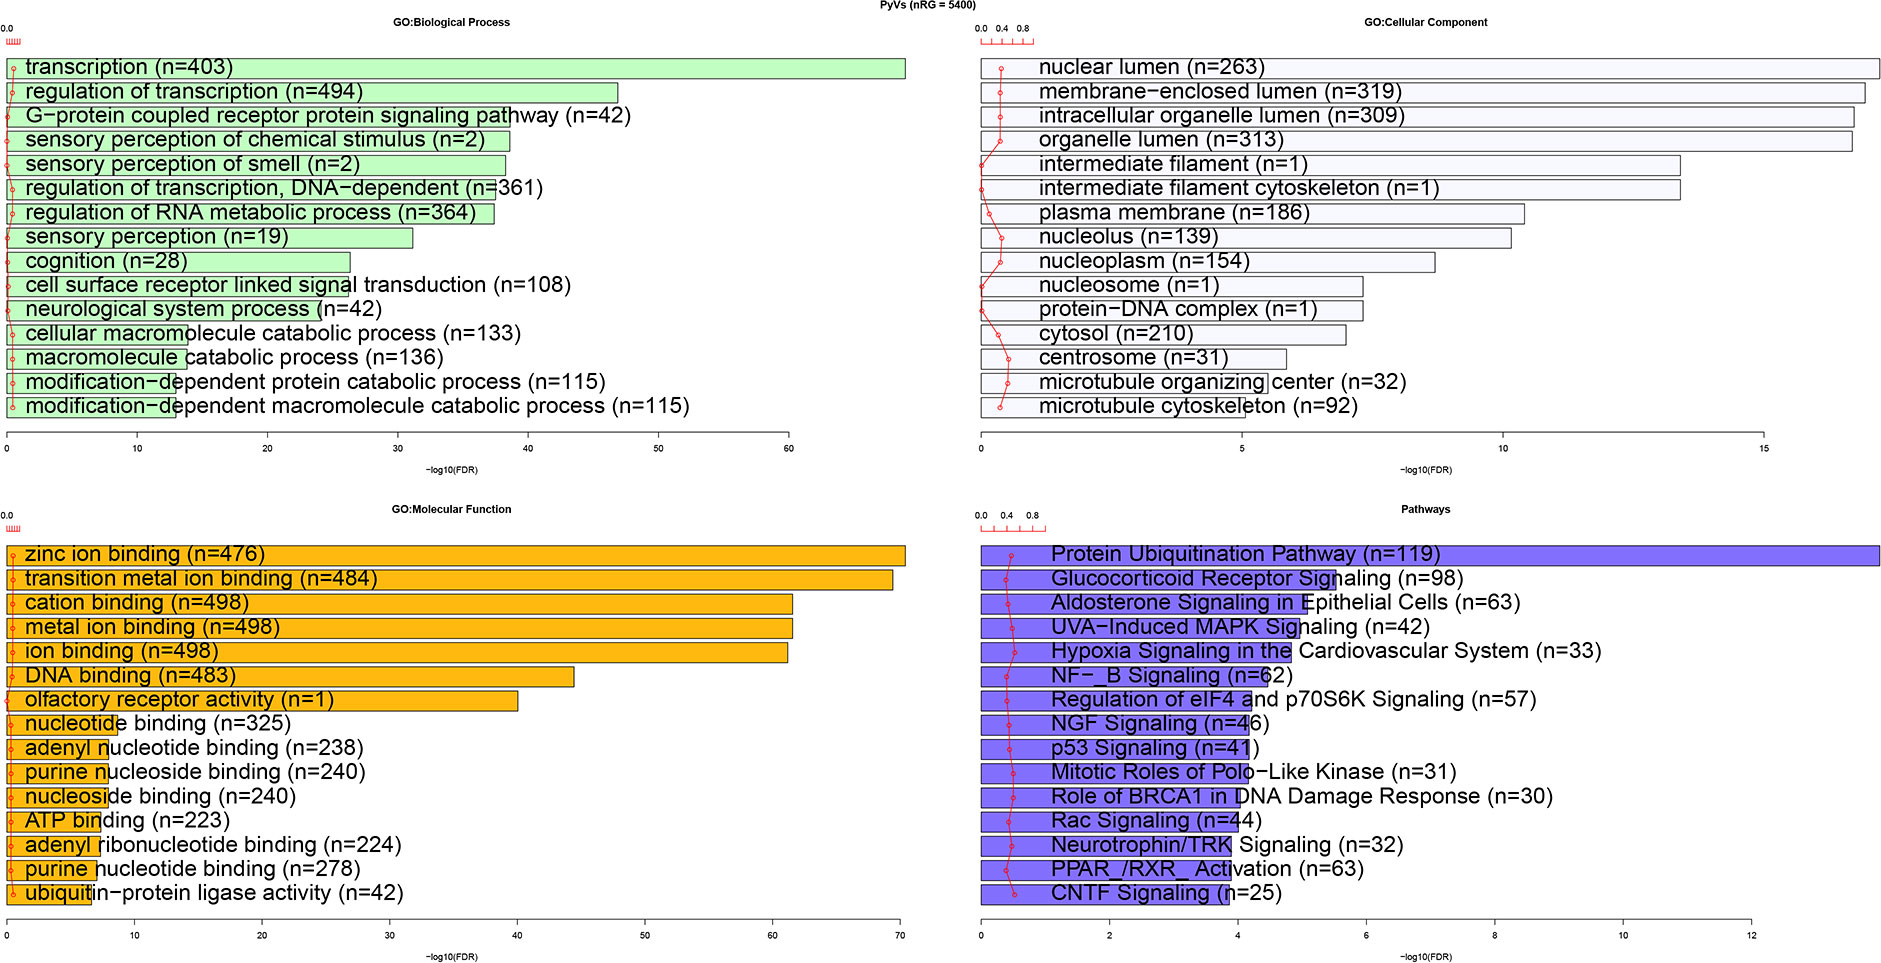Click 'cation binding (n=498)' label

point(137,602)
